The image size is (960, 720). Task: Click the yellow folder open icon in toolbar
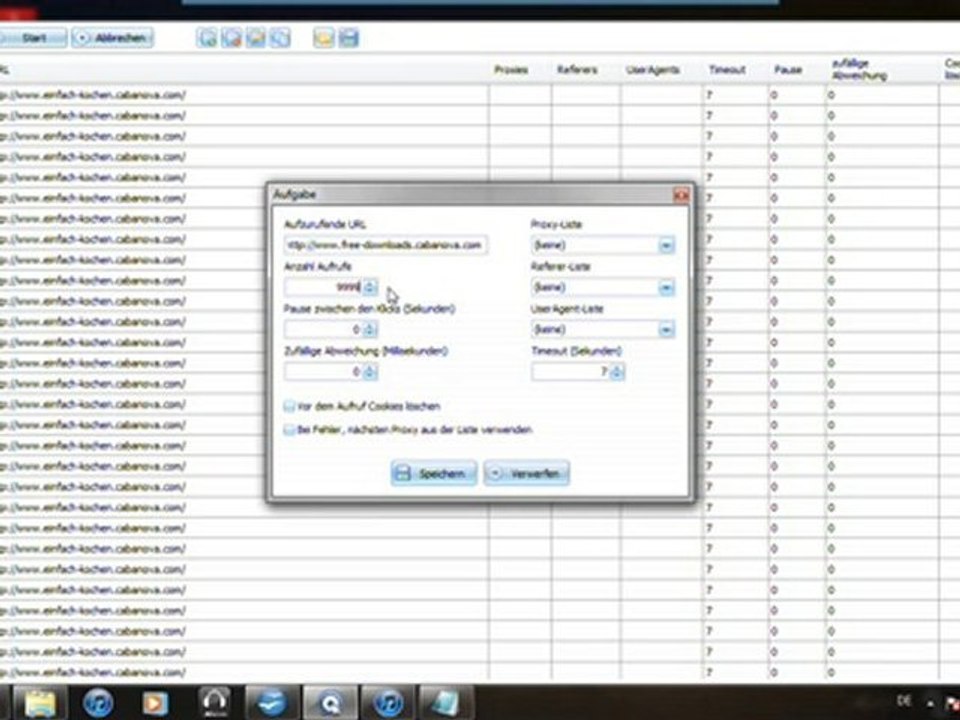(323, 38)
